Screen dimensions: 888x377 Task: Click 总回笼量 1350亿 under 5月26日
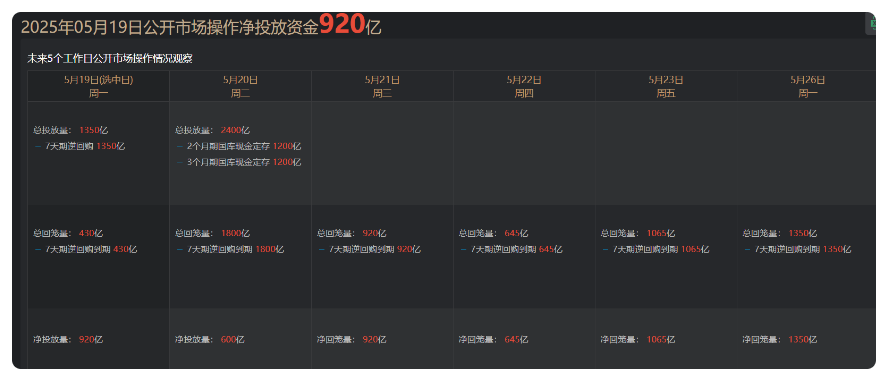coord(780,233)
